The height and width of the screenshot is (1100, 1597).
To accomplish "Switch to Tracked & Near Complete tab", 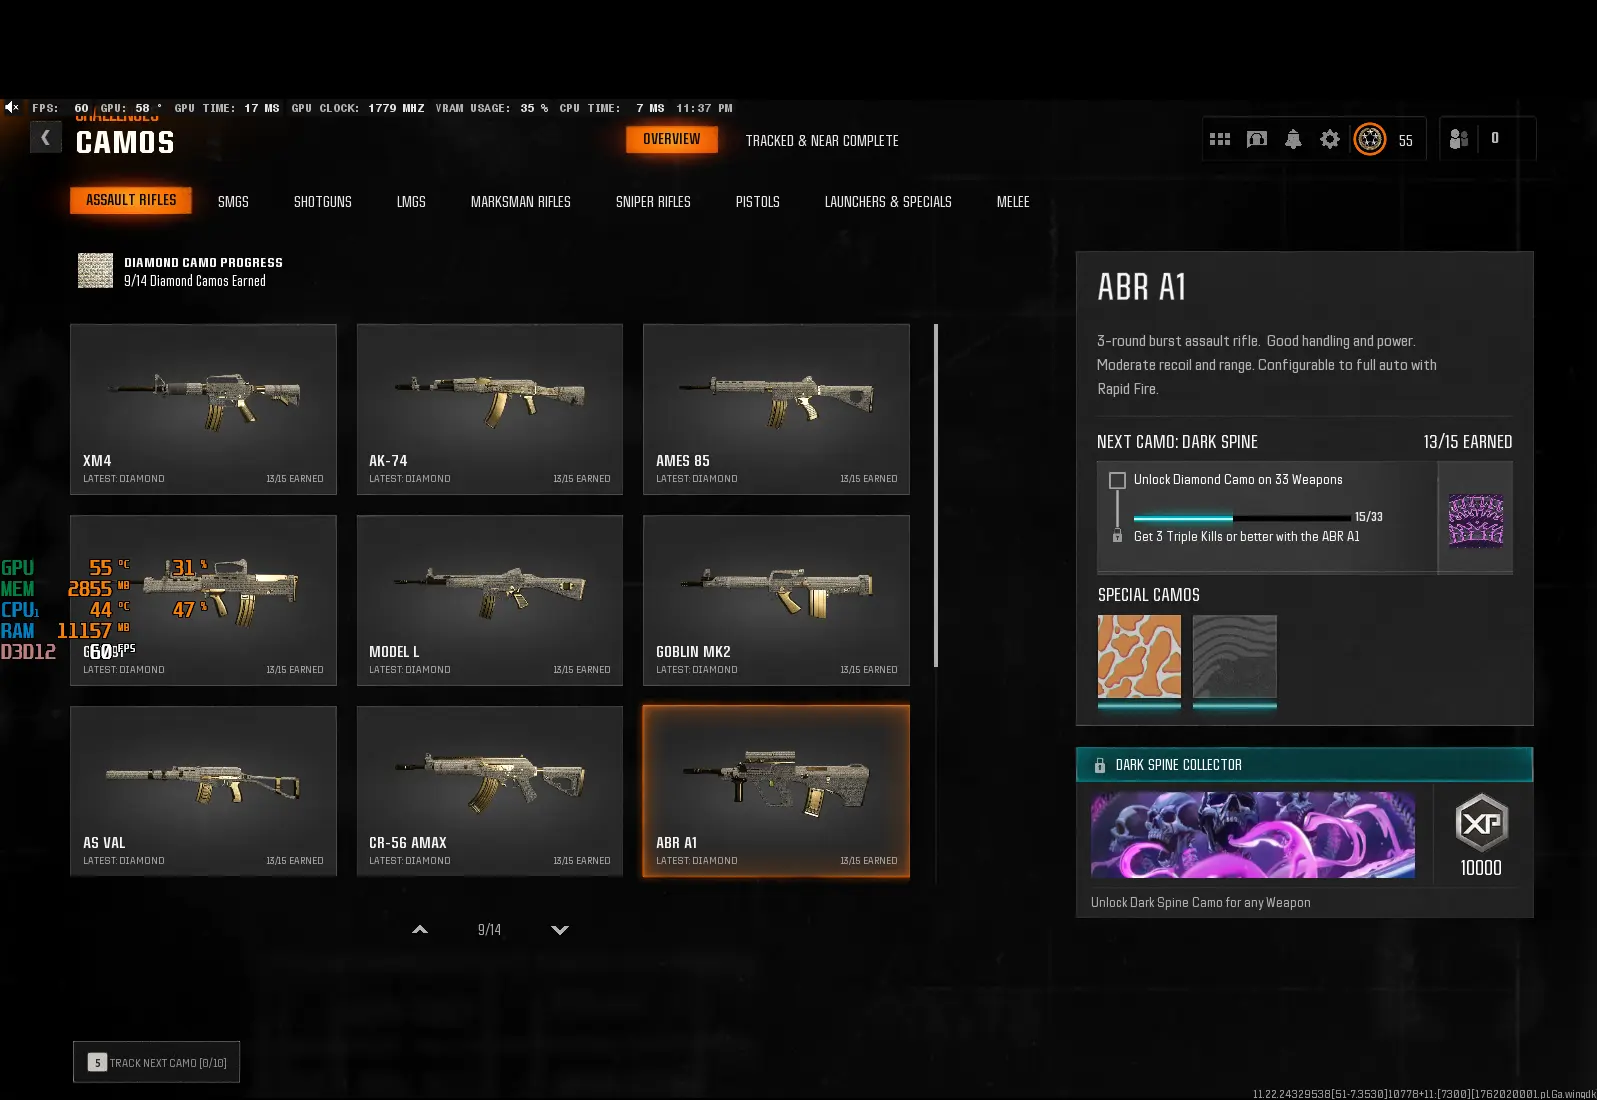I will [x=822, y=141].
